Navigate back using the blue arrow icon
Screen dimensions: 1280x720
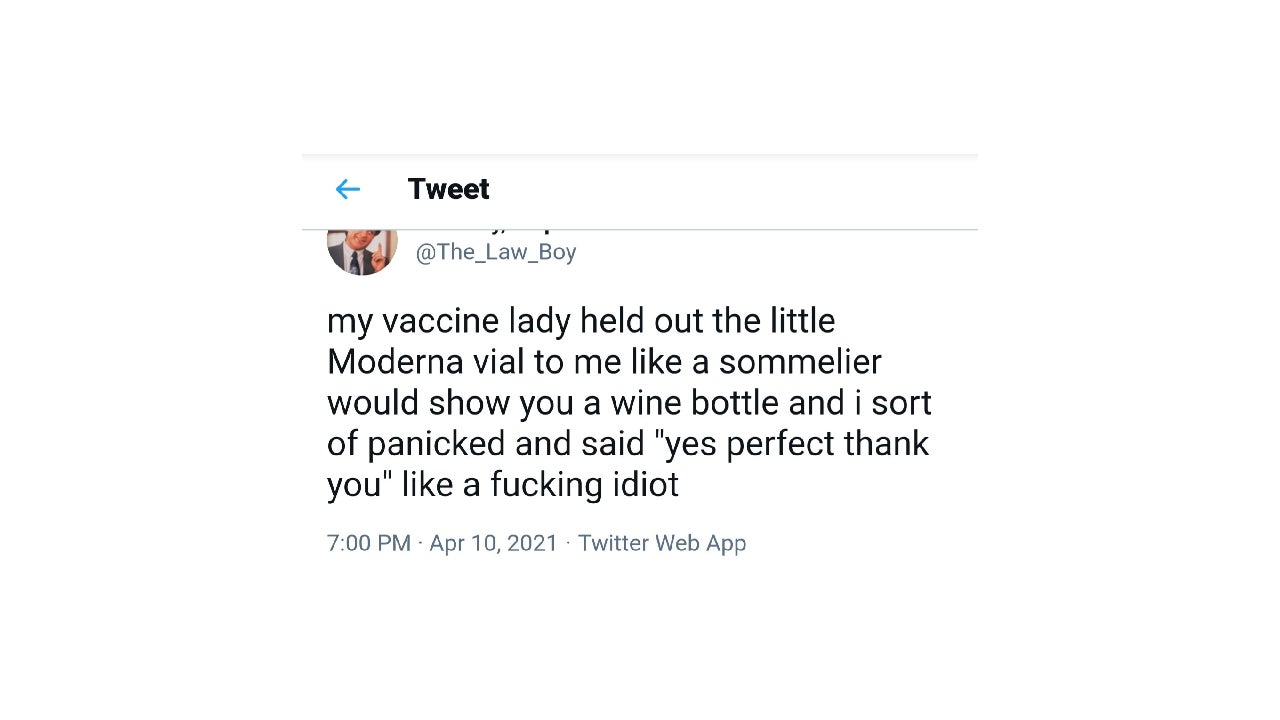click(x=347, y=189)
